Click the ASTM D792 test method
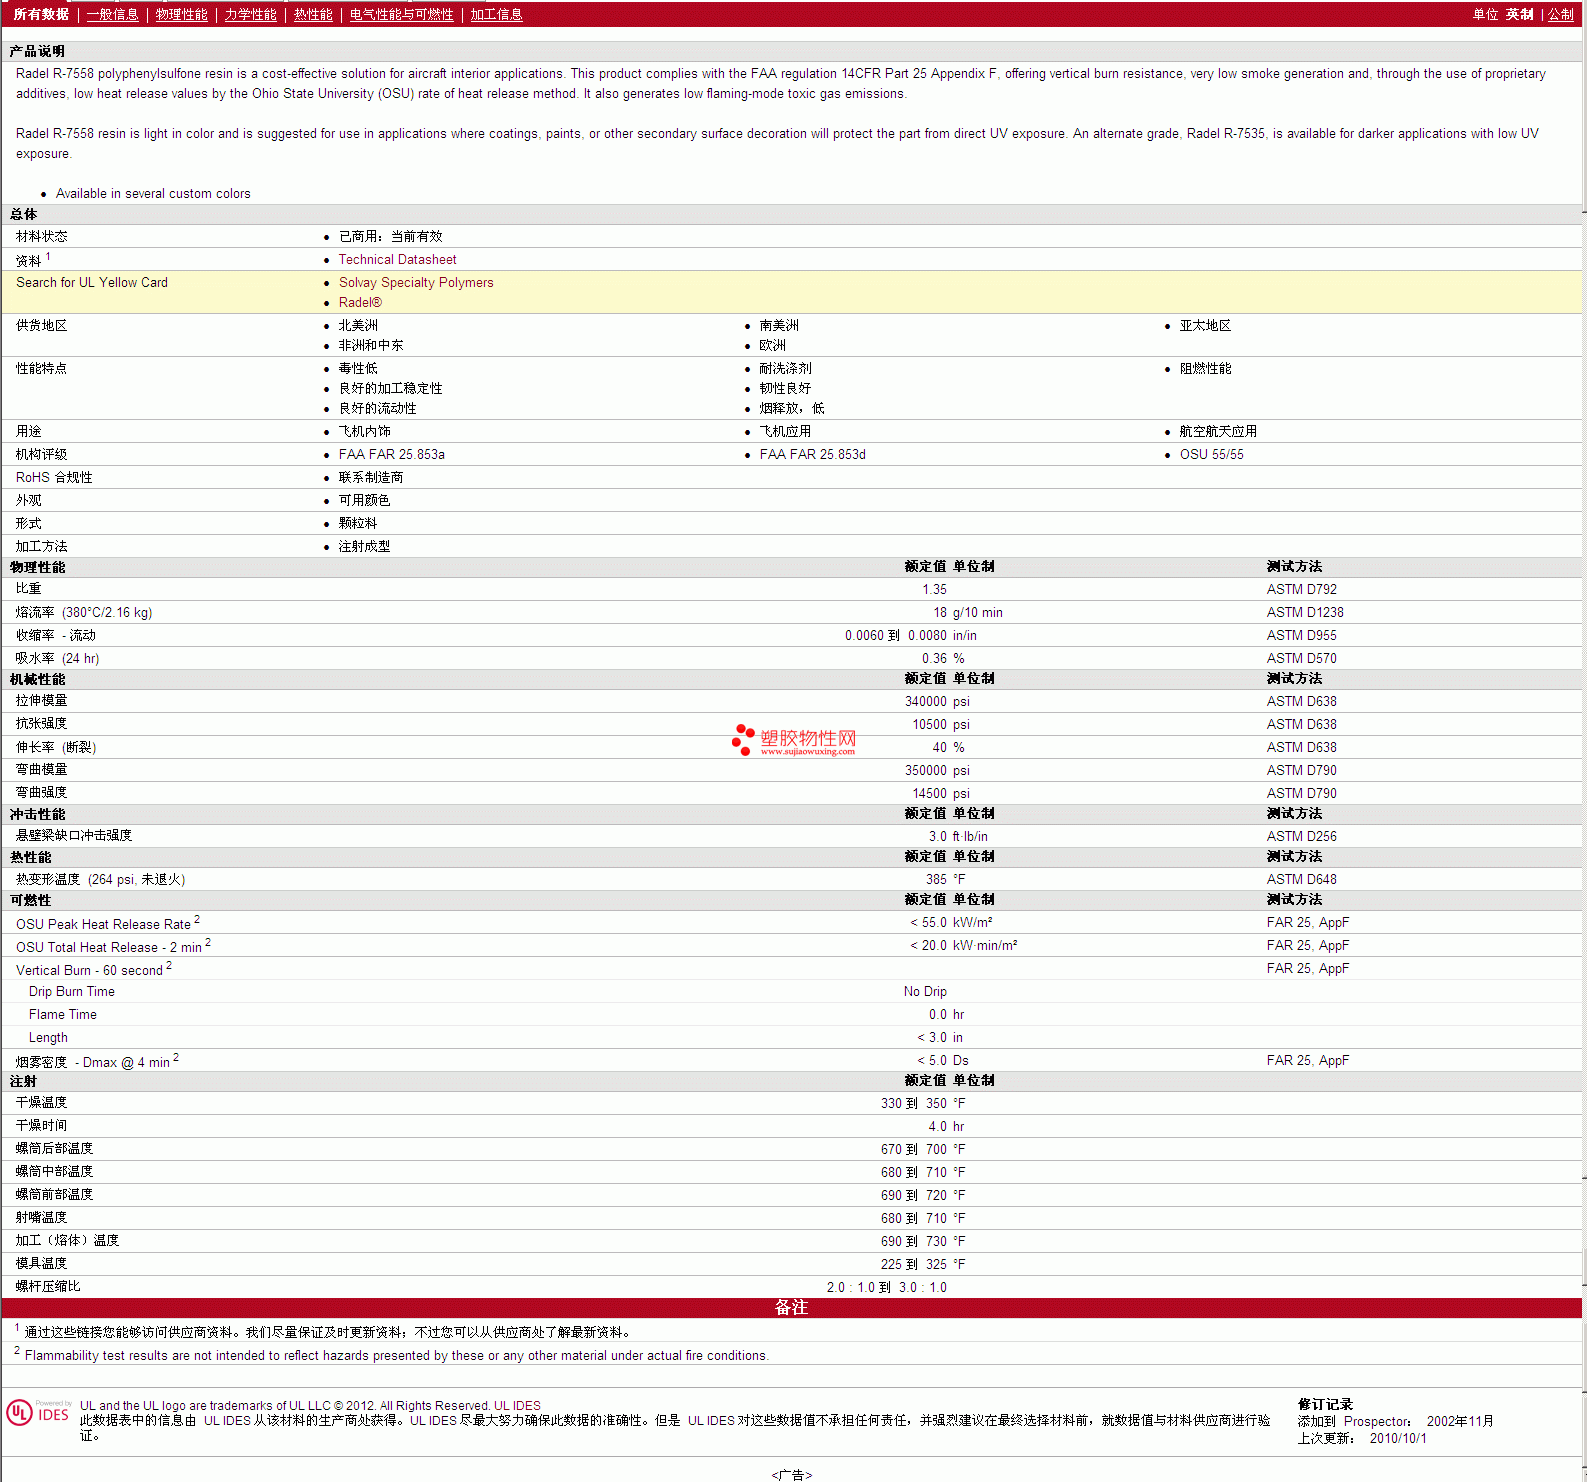 pyautogui.click(x=1301, y=589)
